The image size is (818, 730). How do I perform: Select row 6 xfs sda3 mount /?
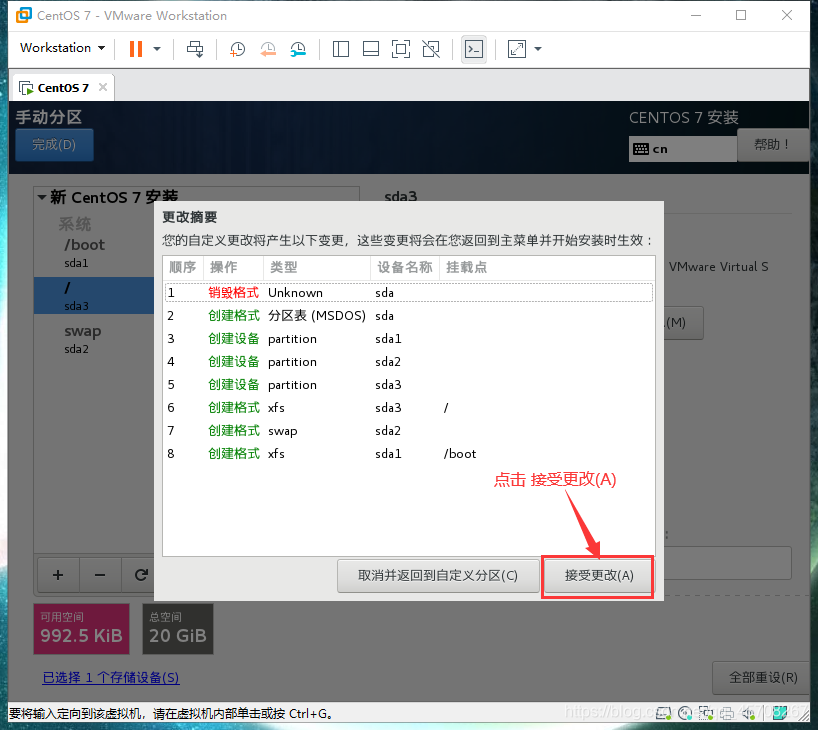(409, 407)
